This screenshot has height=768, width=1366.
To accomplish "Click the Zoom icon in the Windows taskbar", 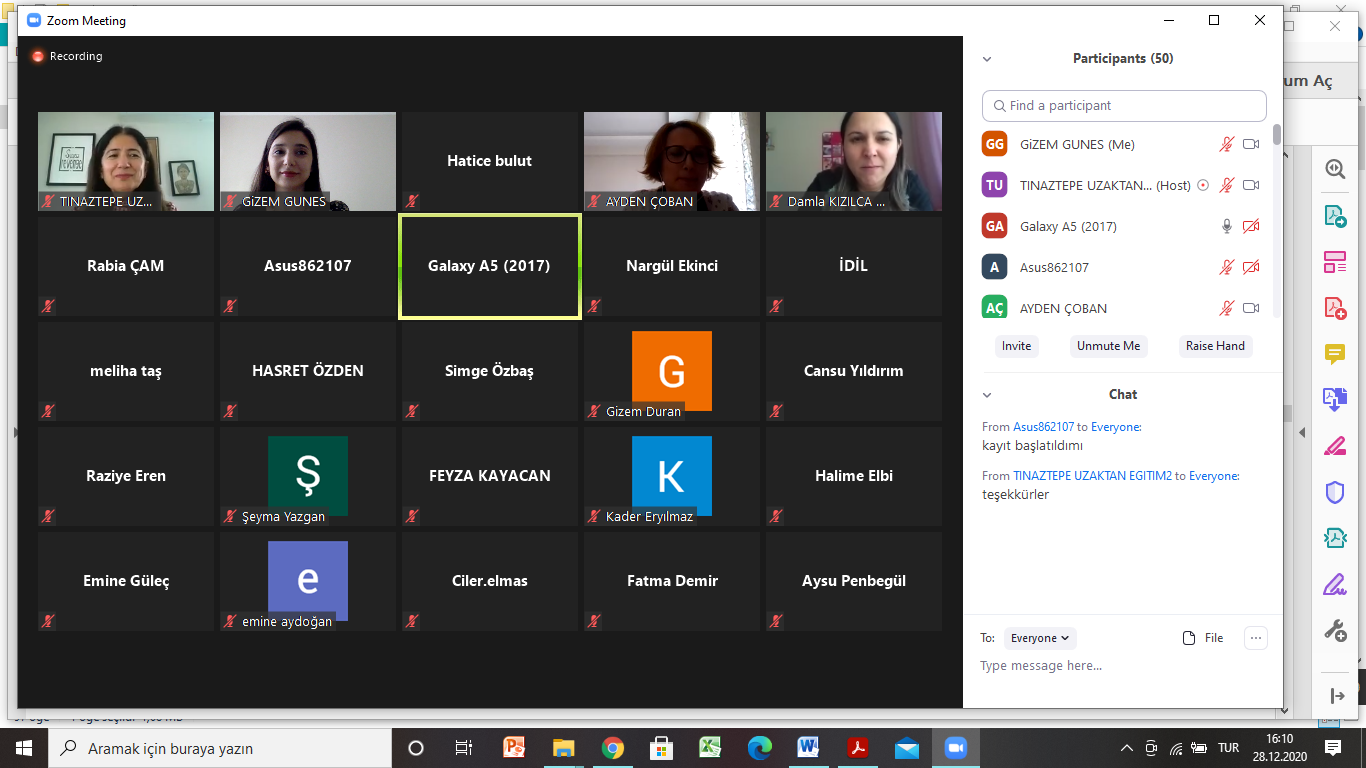I will click(955, 748).
